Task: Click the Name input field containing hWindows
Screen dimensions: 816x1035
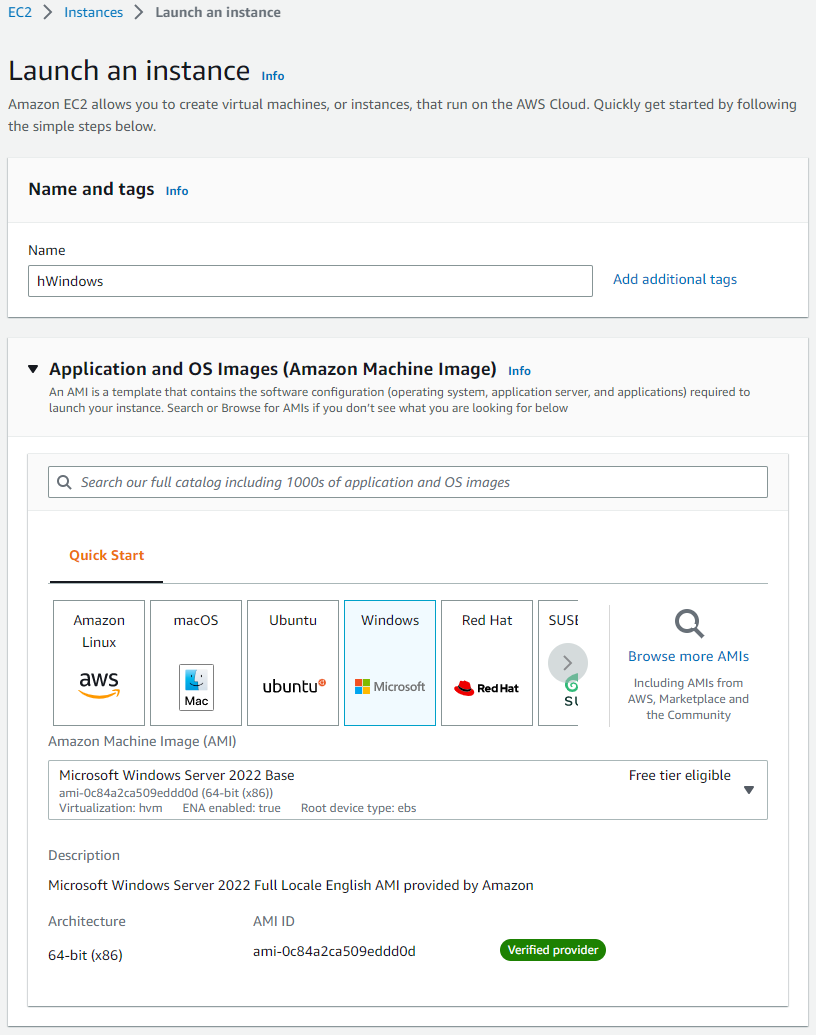Action: (x=310, y=281)
